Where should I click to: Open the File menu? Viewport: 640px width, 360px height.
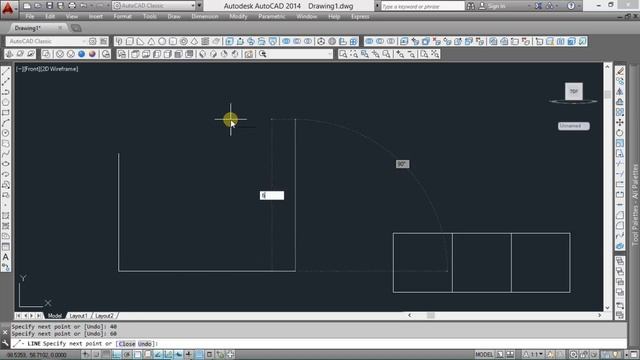30,17
